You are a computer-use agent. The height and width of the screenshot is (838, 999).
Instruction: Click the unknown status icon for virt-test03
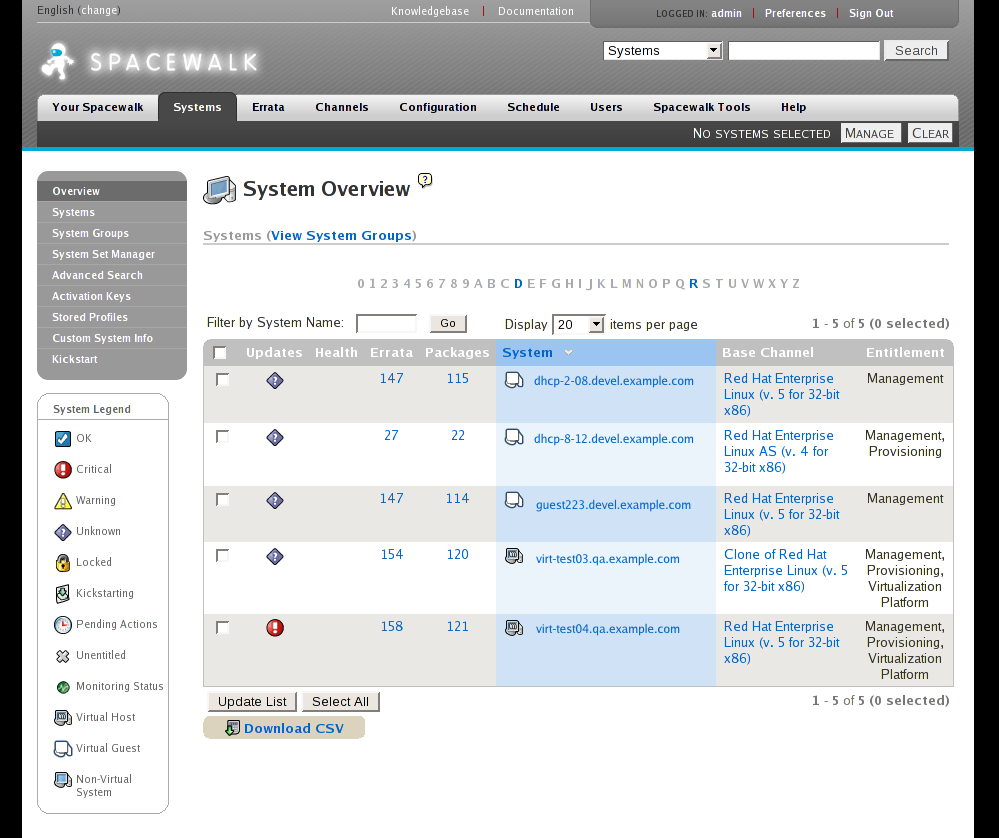point(275,556)
